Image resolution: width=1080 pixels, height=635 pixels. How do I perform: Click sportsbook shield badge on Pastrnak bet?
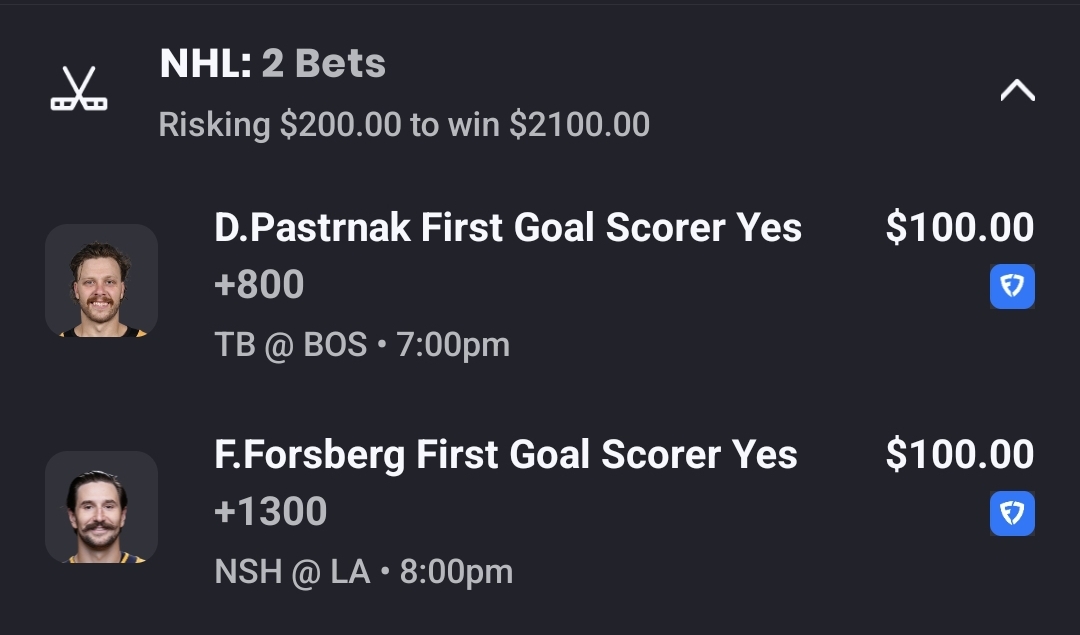pyautogui.click(x=1012, y=287)
